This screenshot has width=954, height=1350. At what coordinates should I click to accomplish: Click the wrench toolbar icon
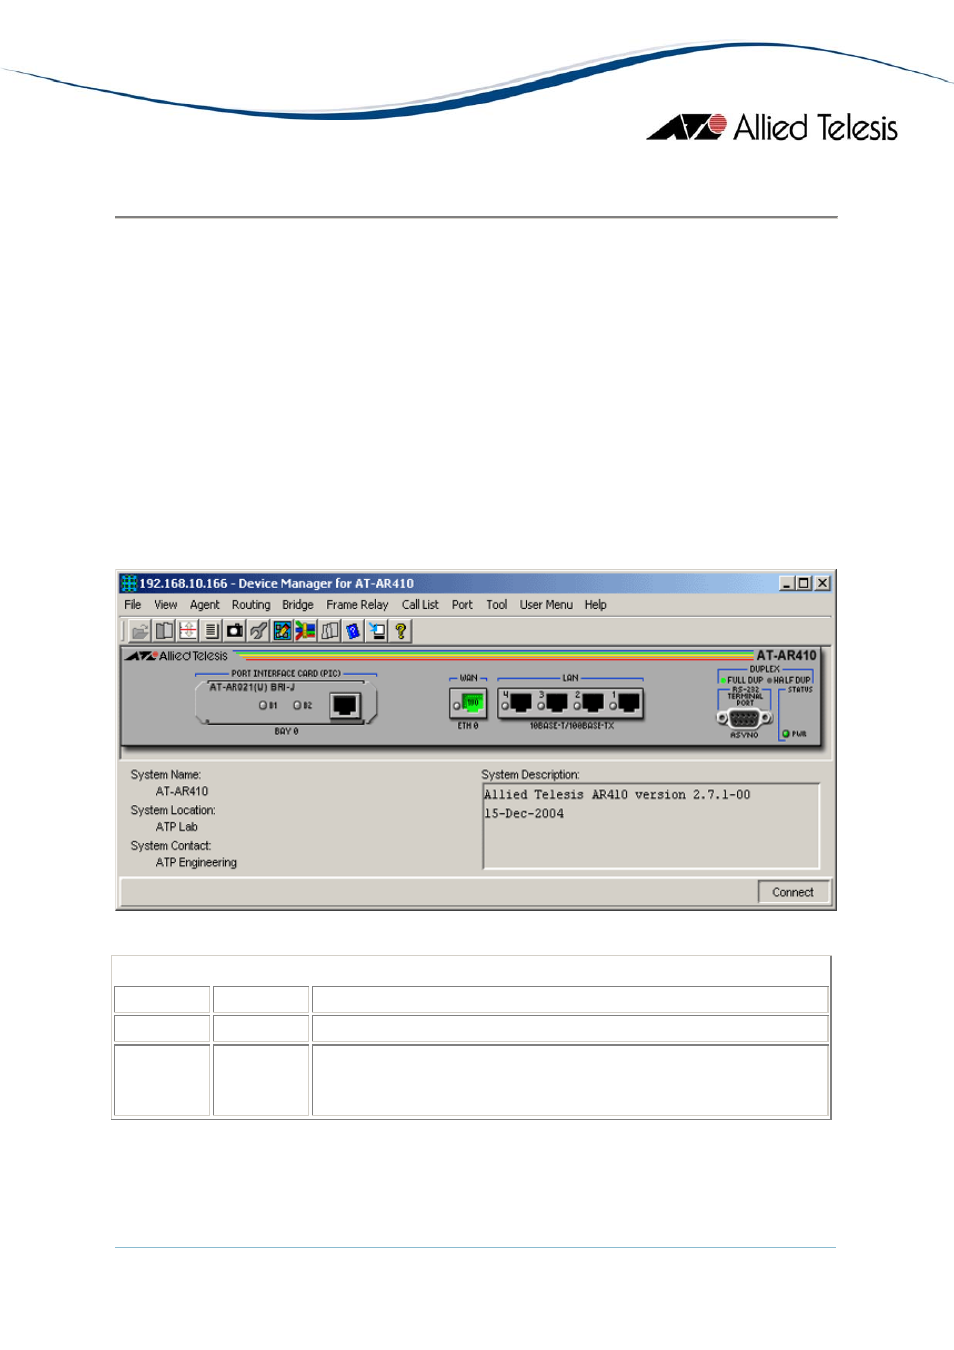pos(259,631)
